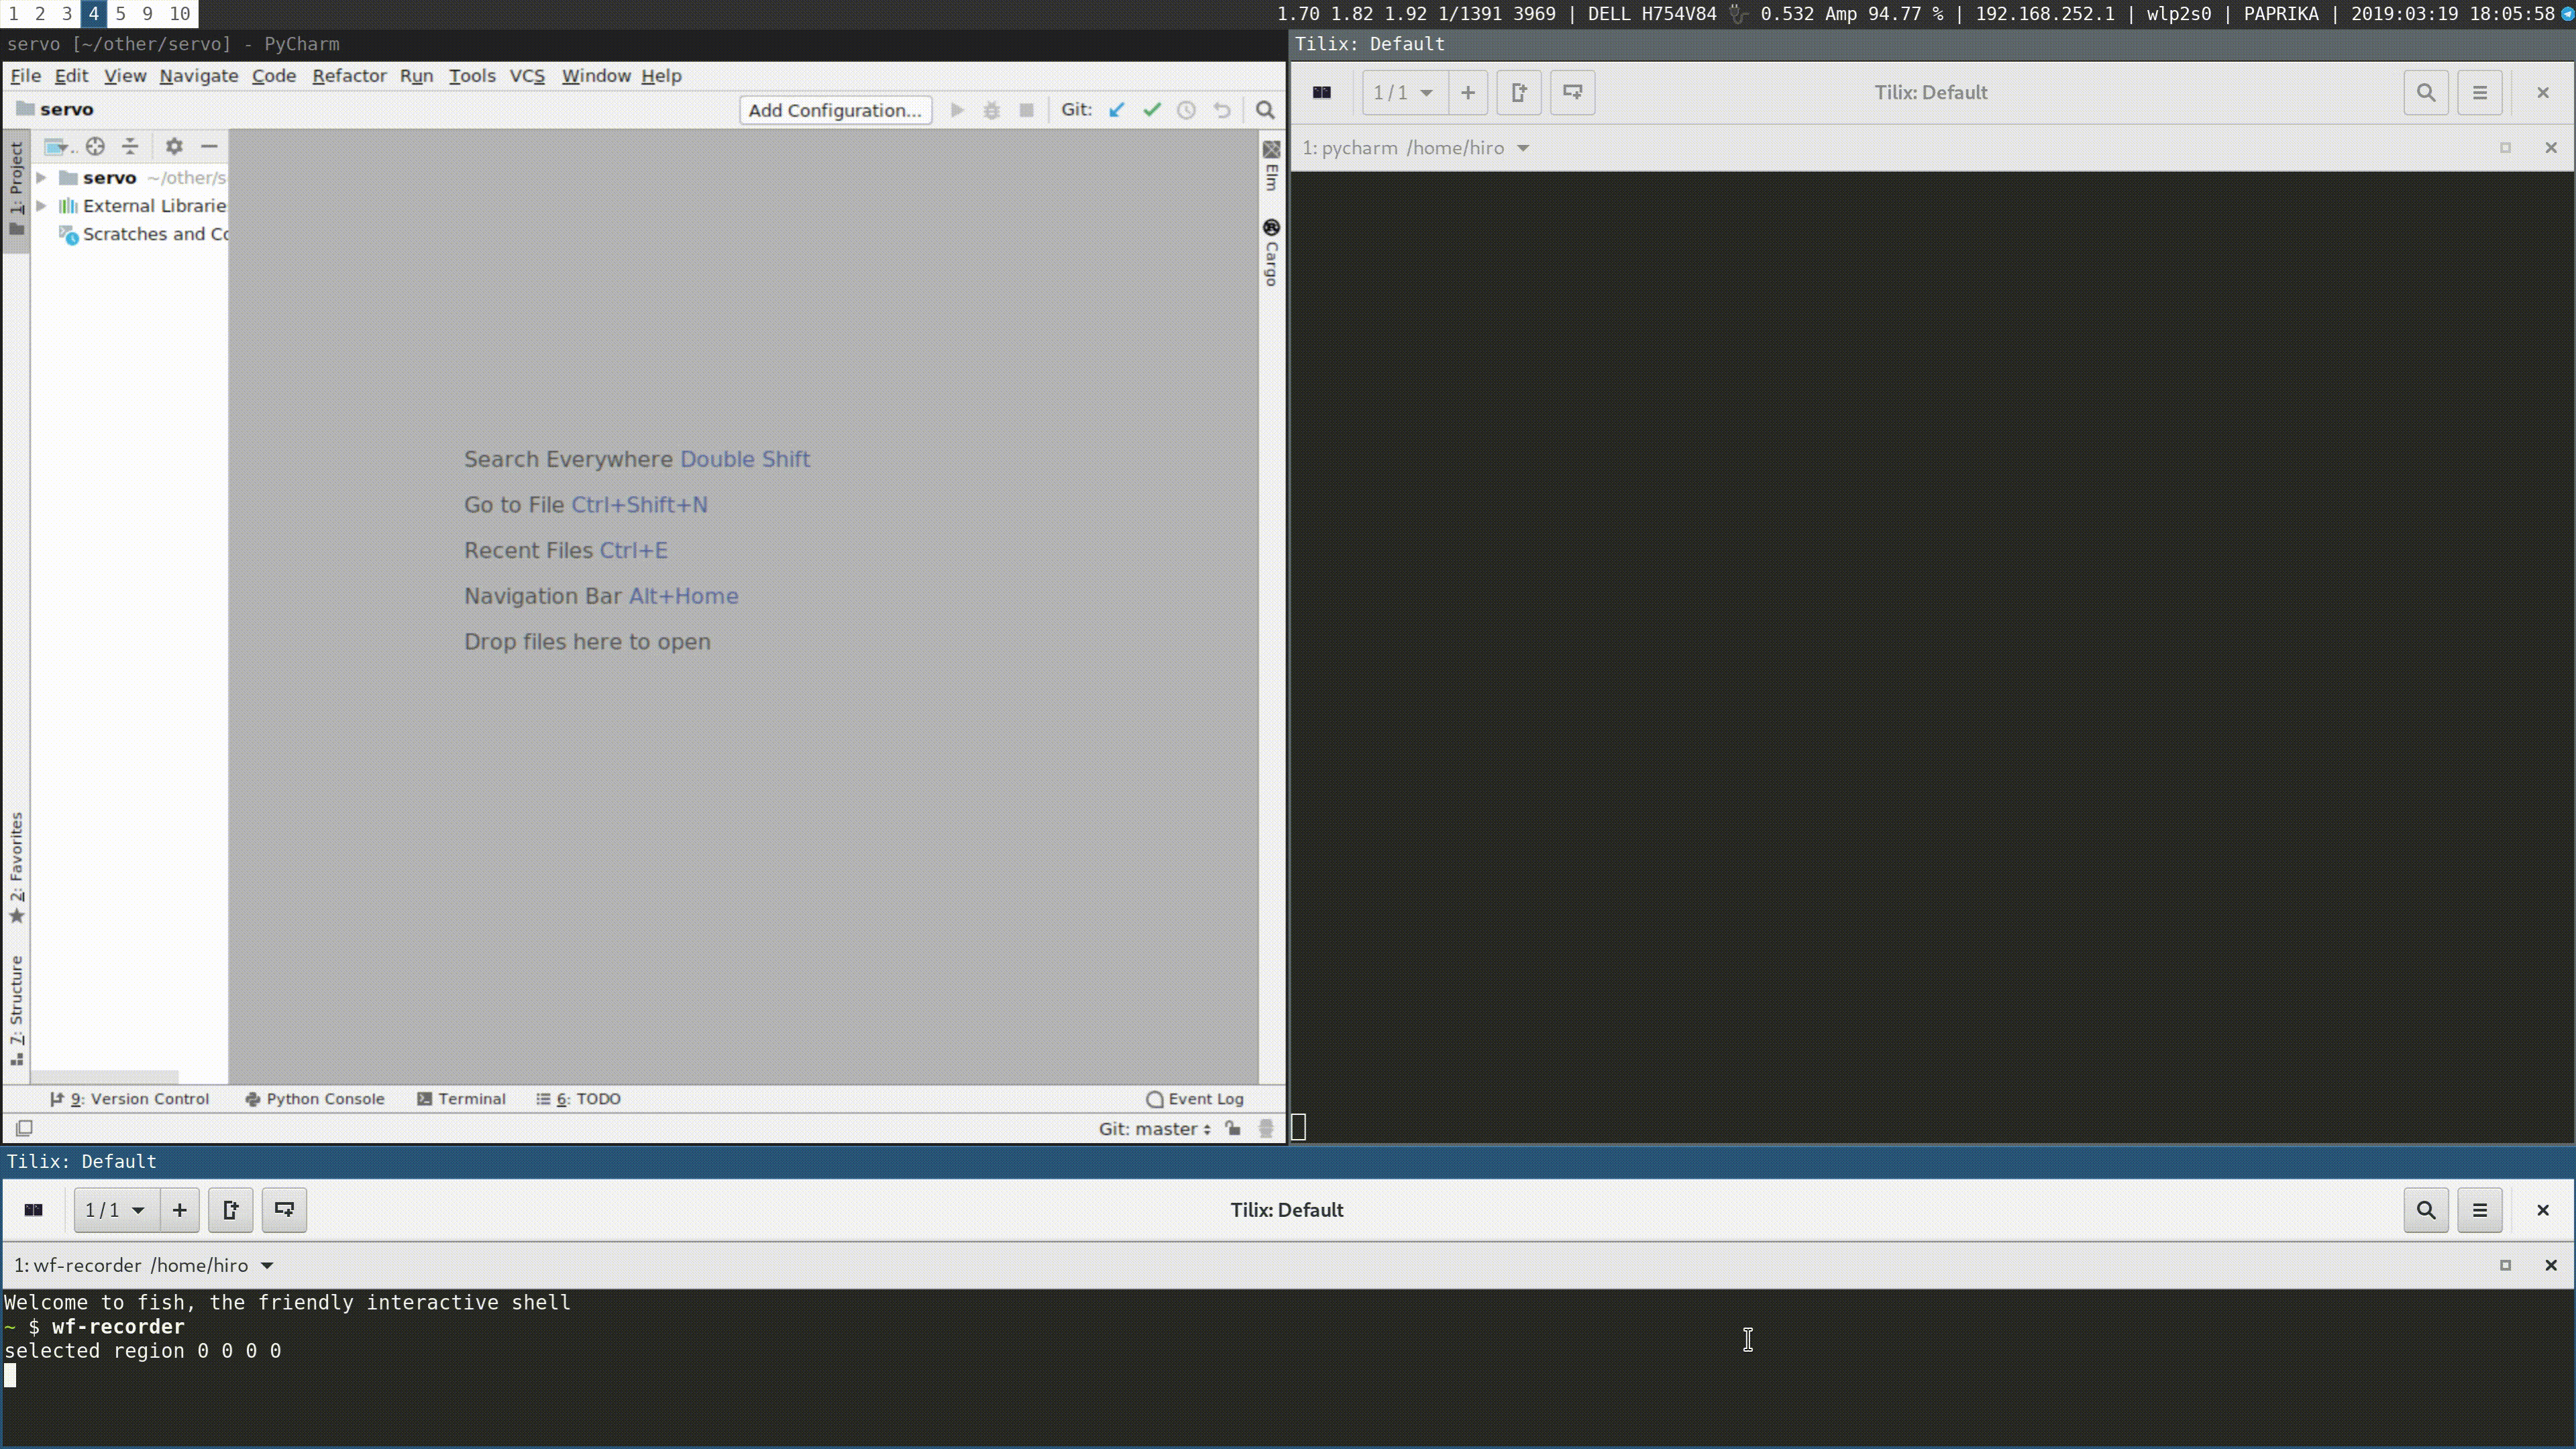Click the search icon in Tilix header bar
This screenshot has height=1449, width=2576.
coord(2426,92)
